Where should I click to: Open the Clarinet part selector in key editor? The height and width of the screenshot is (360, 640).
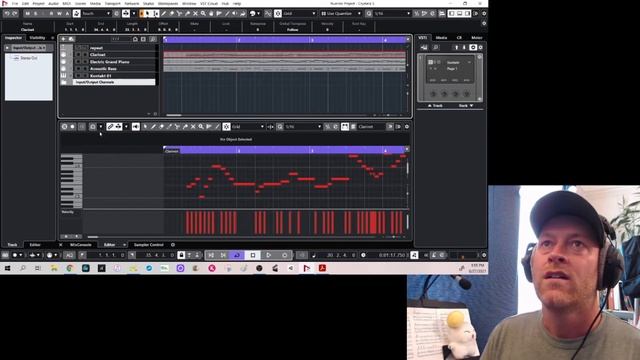click(371, 127)
